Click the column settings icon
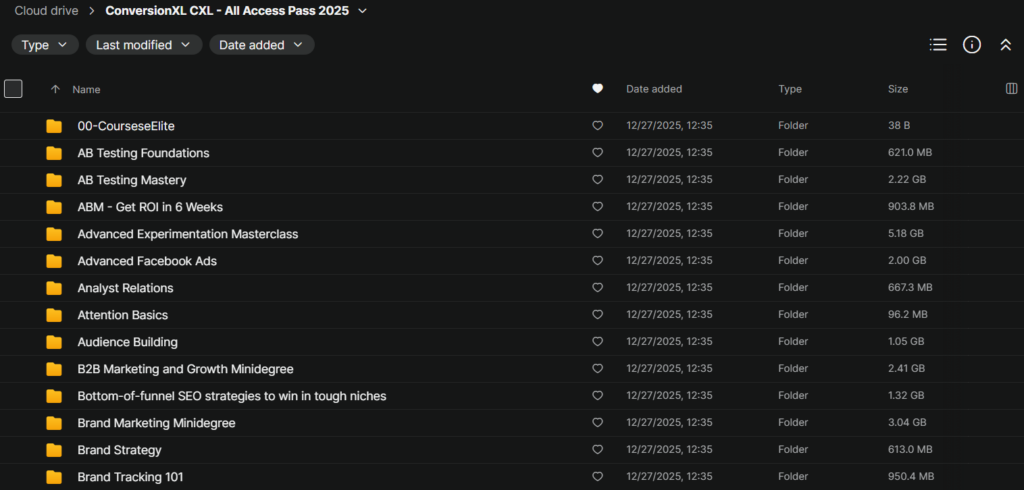Viewport: 1024px width, 490px height. point(1011,89)
